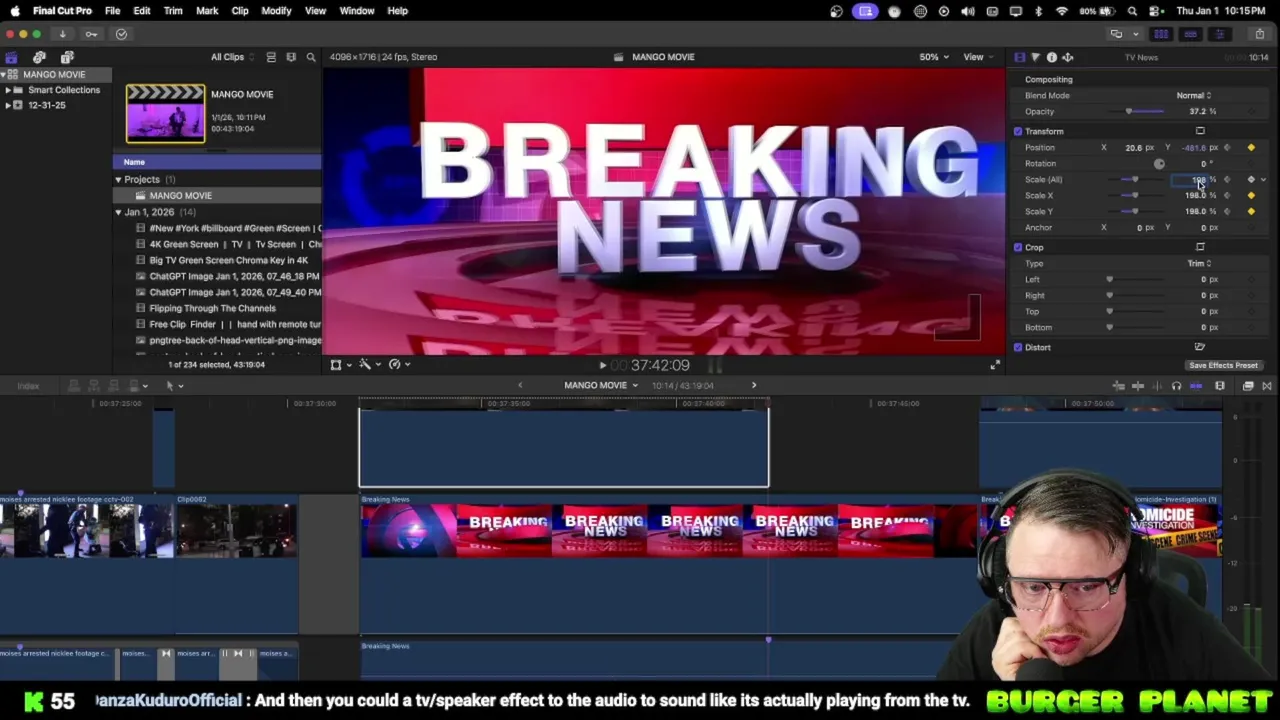Toggle headphone audio skimming icon in timeline

[1176, 386]
